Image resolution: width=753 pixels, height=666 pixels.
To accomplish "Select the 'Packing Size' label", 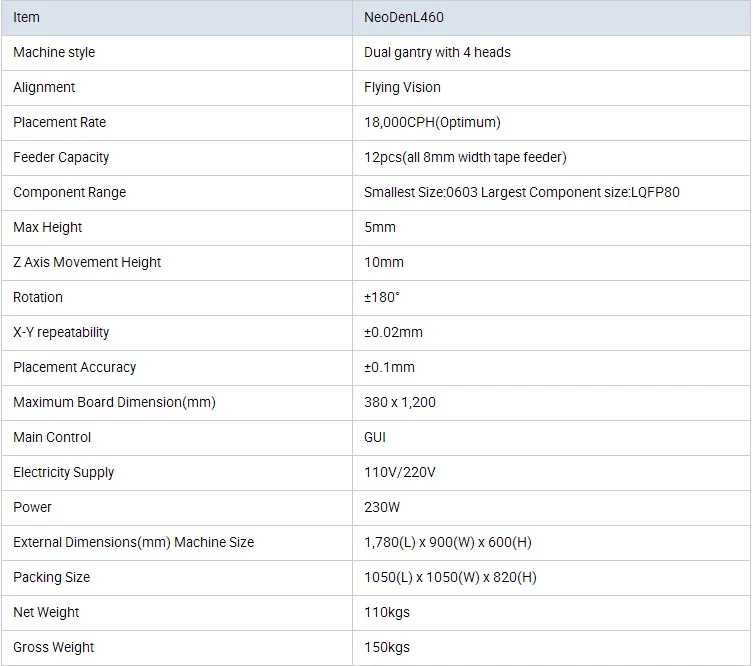I will tap(51, 578).
